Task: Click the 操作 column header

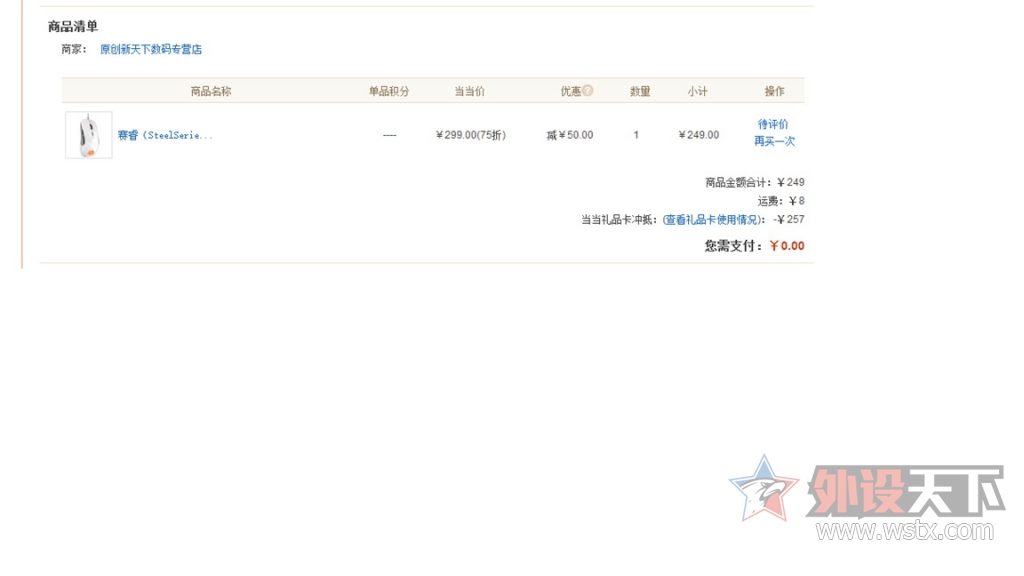Action: pyautogui.click(x=775, y=91)
